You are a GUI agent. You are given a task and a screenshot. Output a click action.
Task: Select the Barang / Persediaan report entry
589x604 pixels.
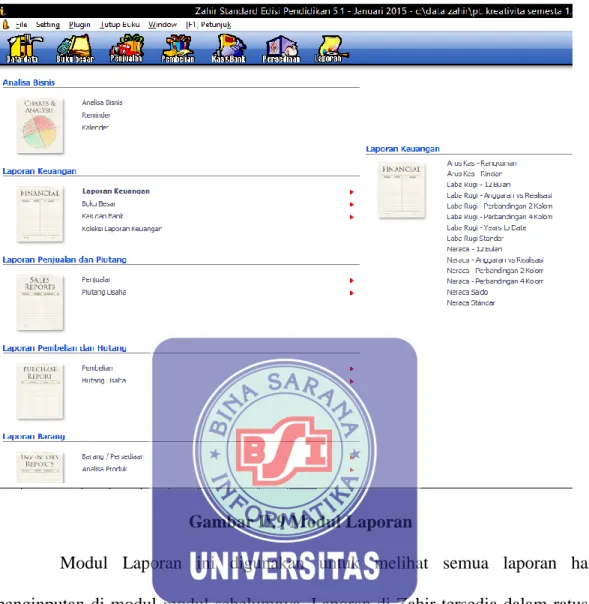point(112,457)
